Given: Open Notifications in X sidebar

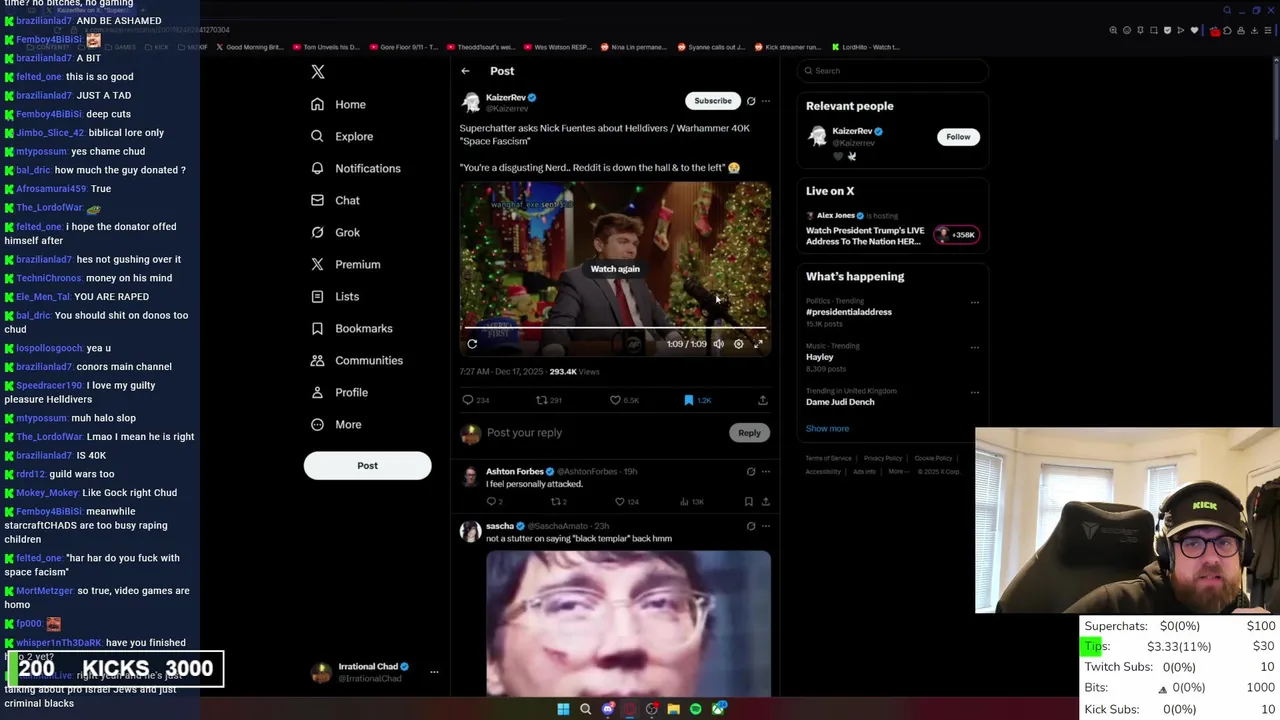Looking at the screenshot, I should point(355,168).
